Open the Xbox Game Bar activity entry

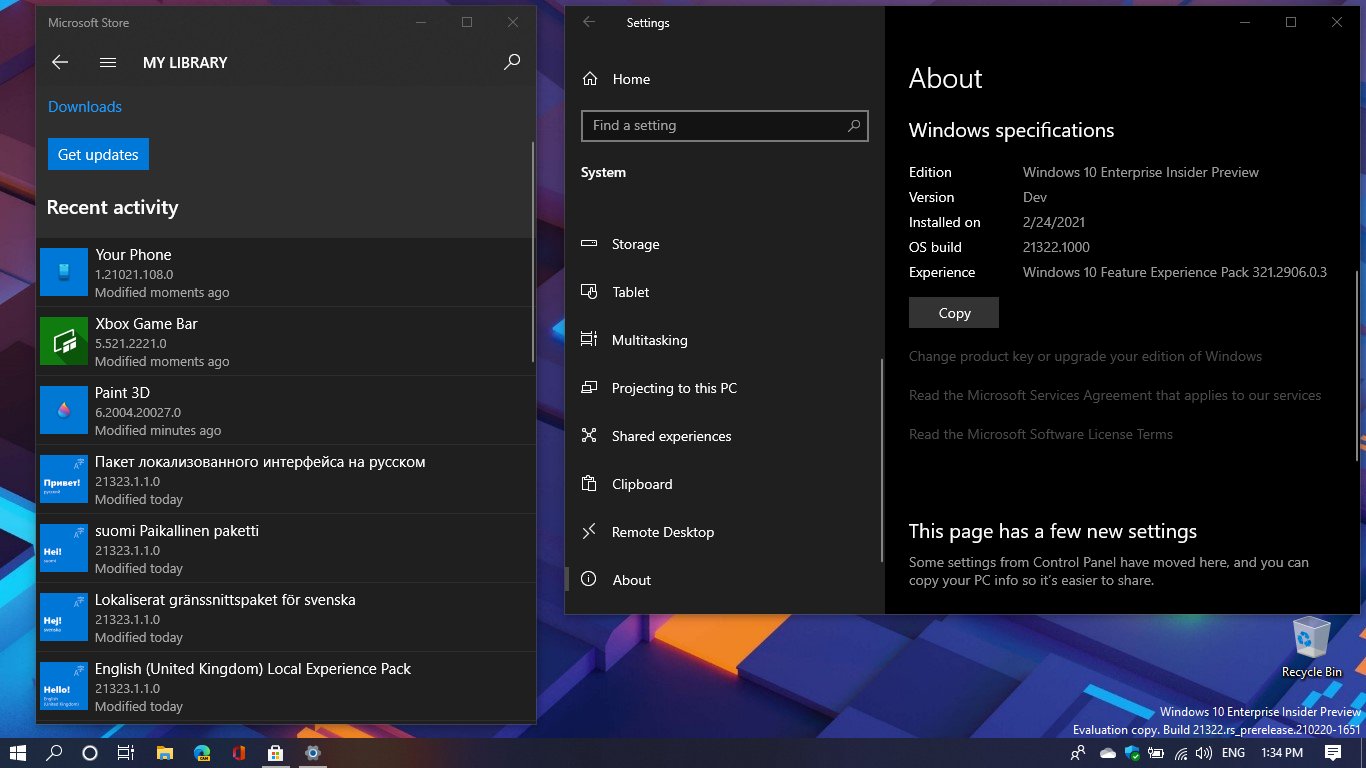[x=285, y=341]
